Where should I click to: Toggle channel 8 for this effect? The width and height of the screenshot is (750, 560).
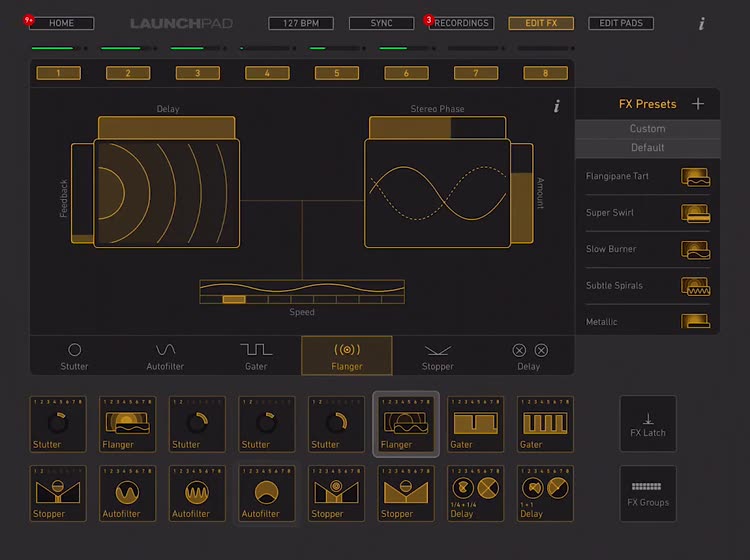click(x=545, y=73)
